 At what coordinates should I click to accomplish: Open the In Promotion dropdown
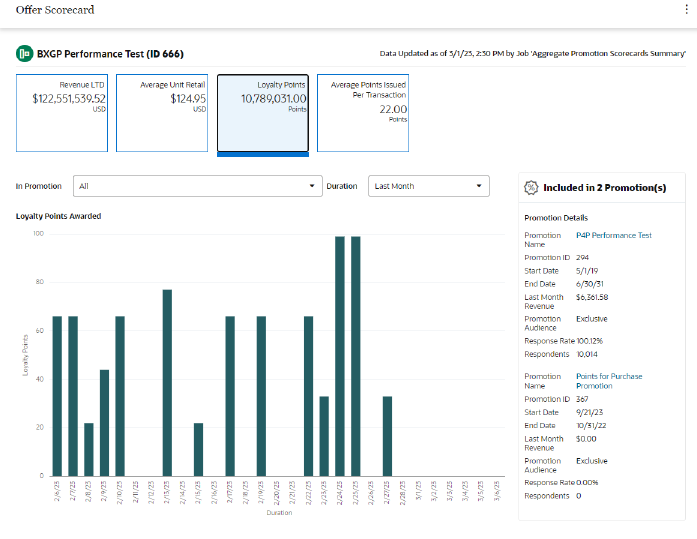pyautogui.click(x=198, y=186)
